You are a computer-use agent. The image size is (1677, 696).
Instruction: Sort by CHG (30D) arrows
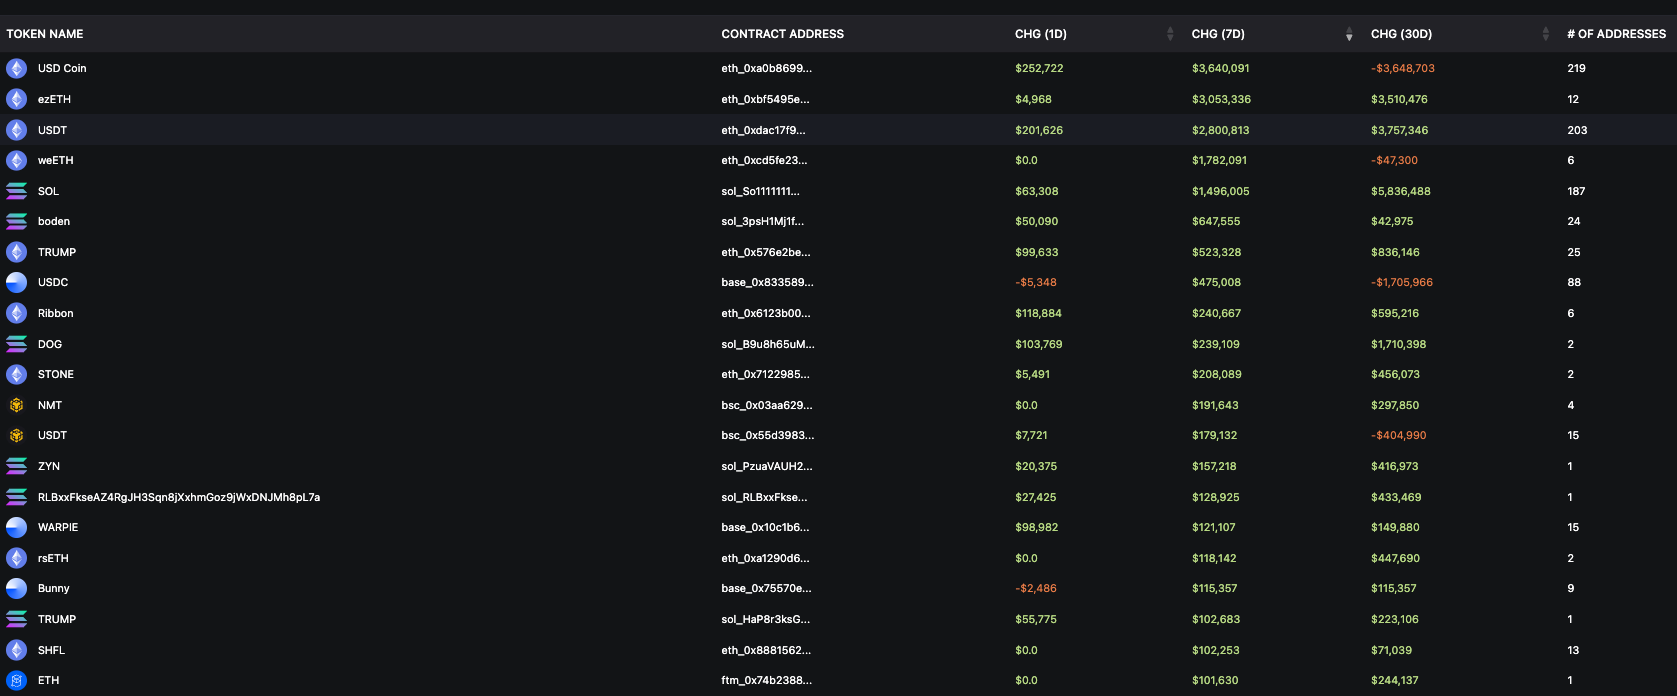click(x=1546, y=34)
